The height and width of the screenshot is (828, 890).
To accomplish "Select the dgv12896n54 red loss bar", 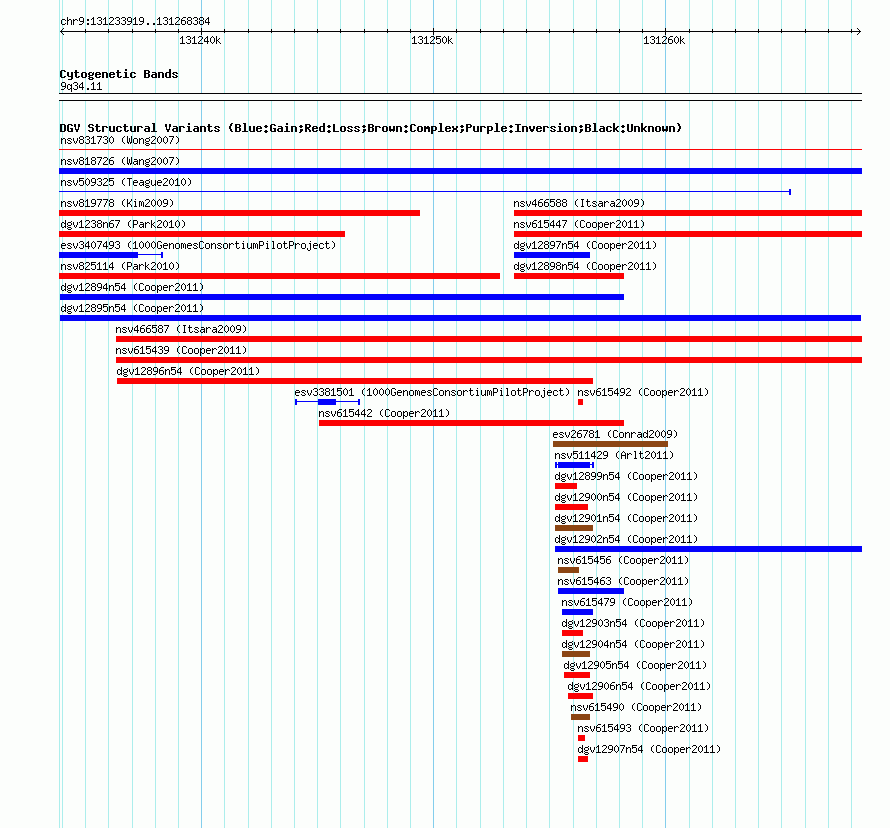I will pos(355,381).
